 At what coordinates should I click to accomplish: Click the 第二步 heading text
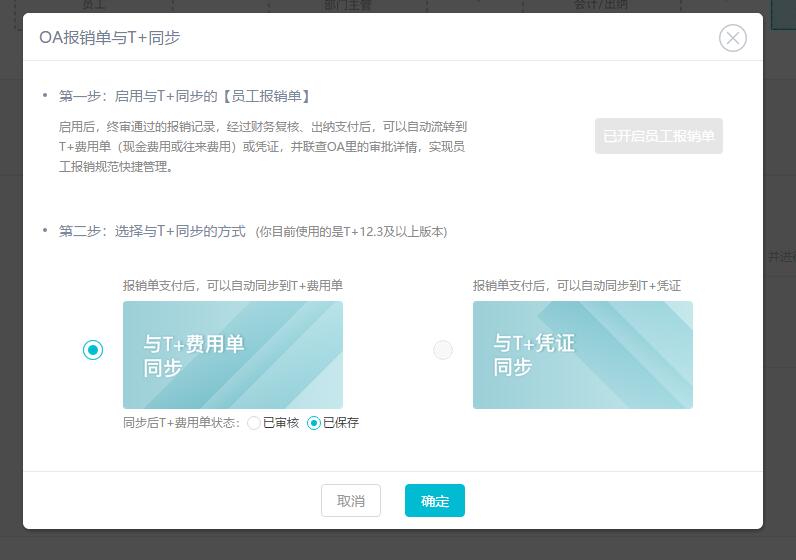[152, 232]
